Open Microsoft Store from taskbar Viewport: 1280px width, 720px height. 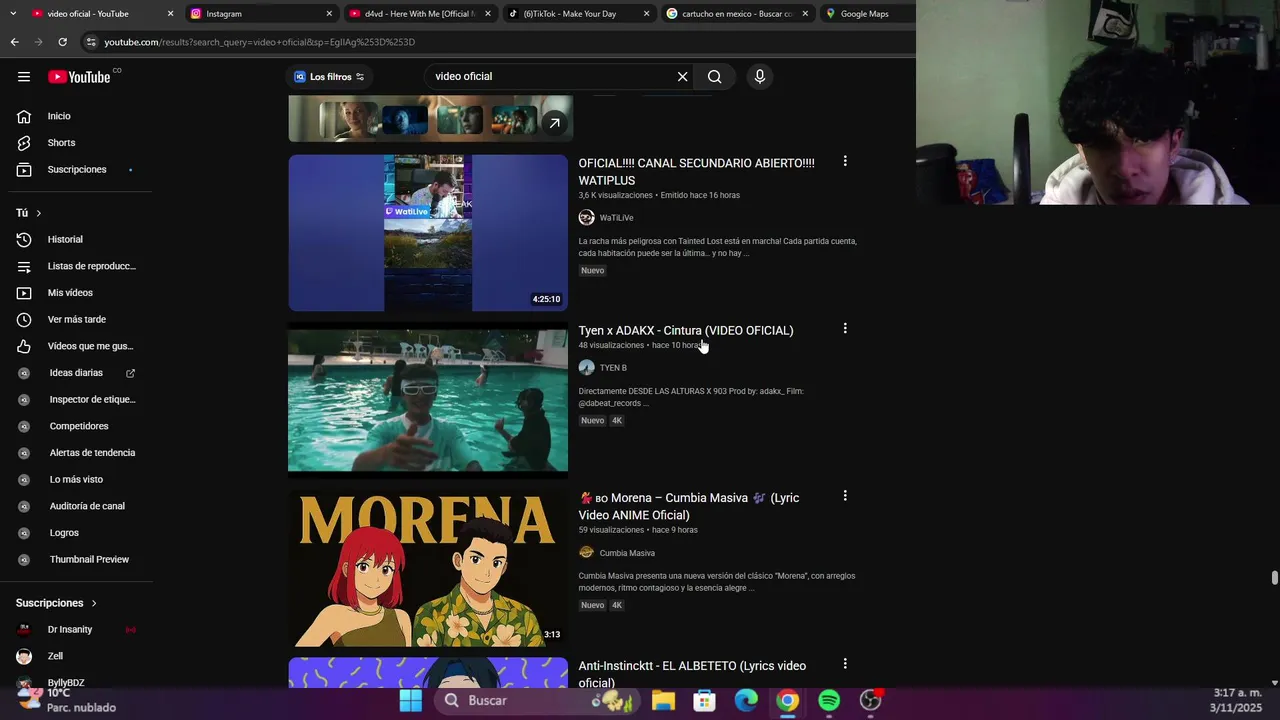[x=705, y=701]
